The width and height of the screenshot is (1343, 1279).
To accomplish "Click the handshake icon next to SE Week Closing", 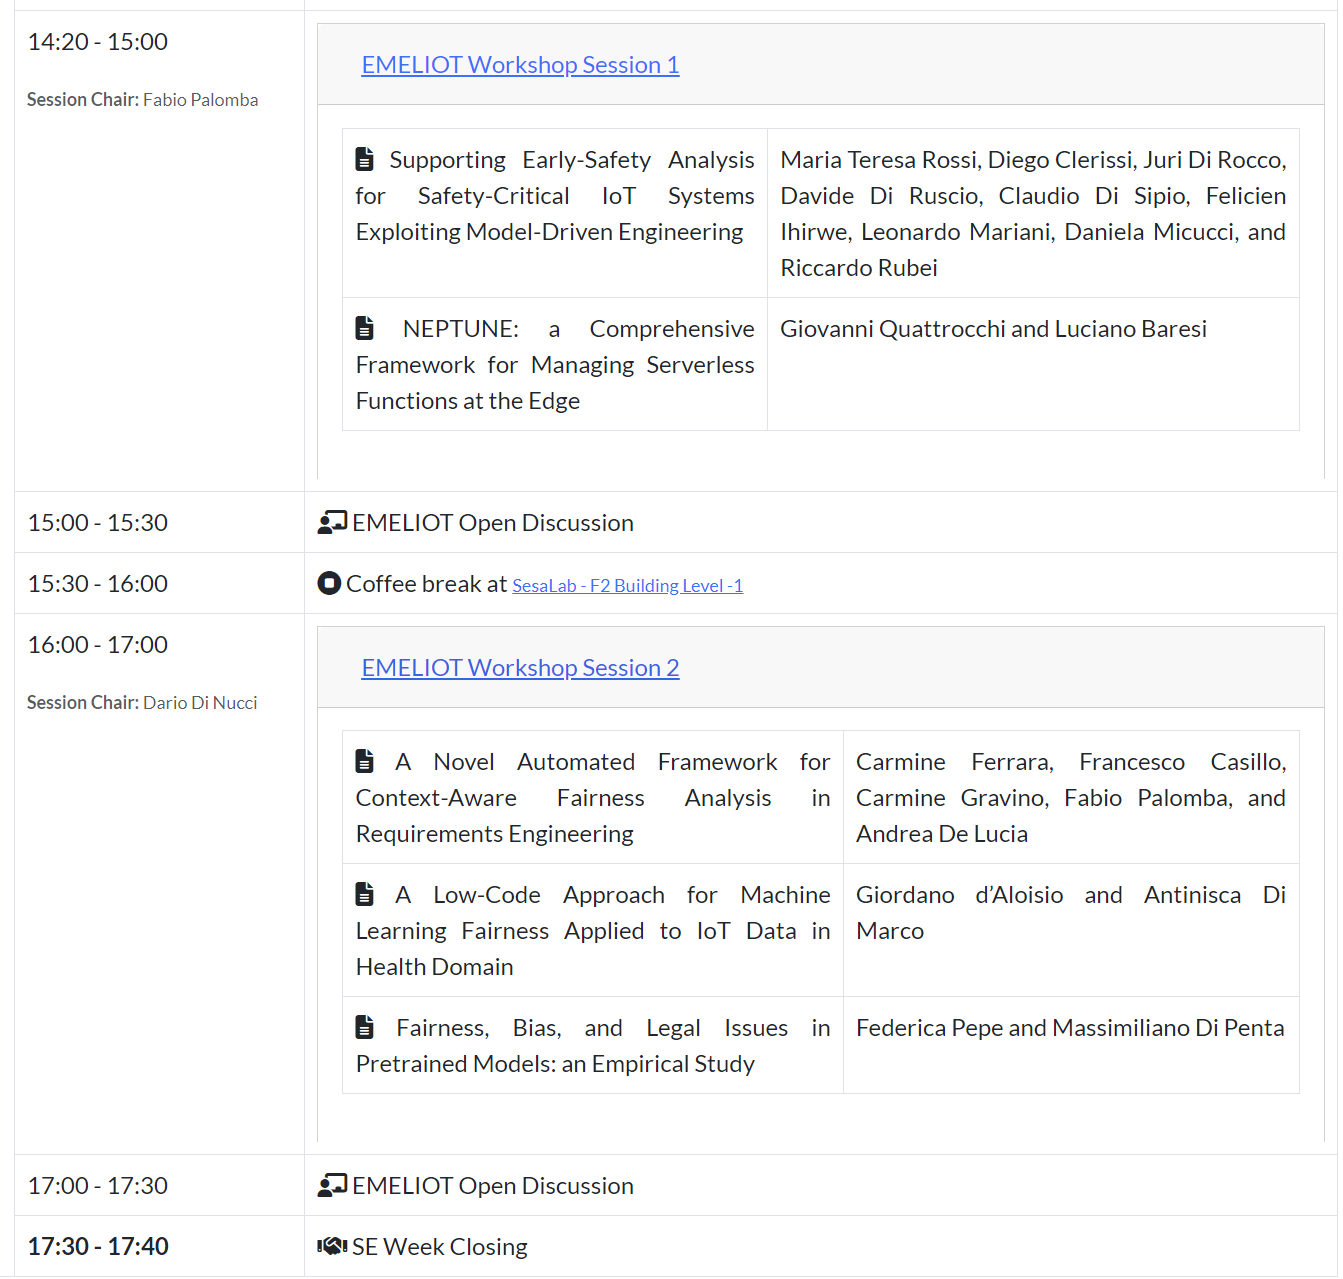I will click(332, 1246).
